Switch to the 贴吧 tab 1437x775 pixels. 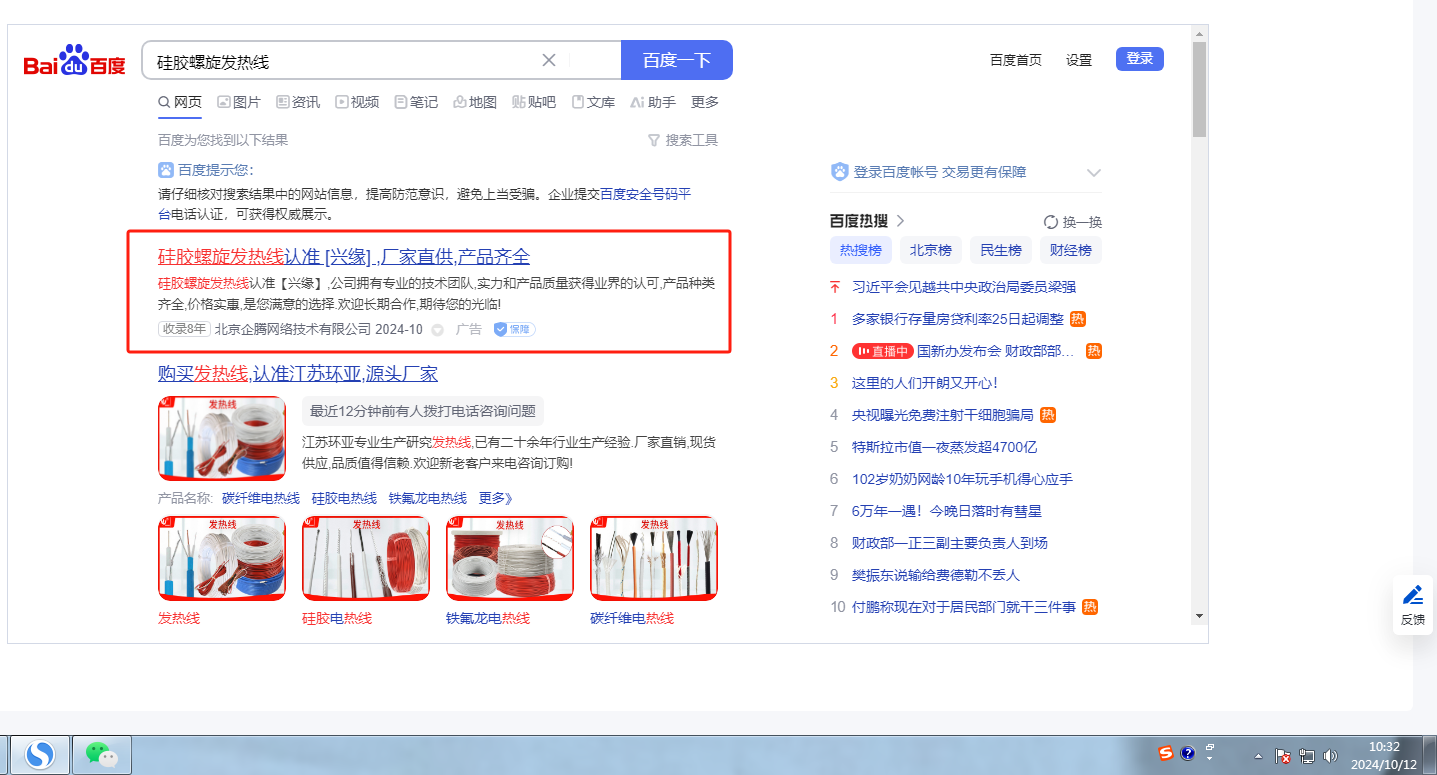pos(534,102)
